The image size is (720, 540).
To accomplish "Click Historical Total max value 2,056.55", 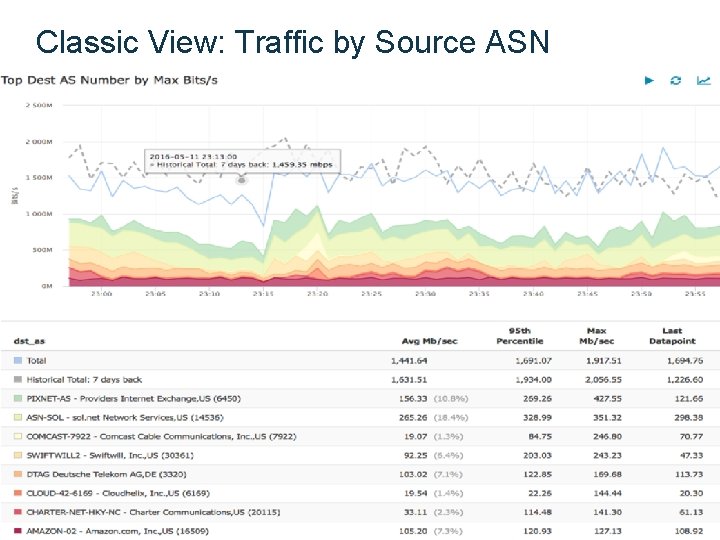I will [x=603, y=380].
